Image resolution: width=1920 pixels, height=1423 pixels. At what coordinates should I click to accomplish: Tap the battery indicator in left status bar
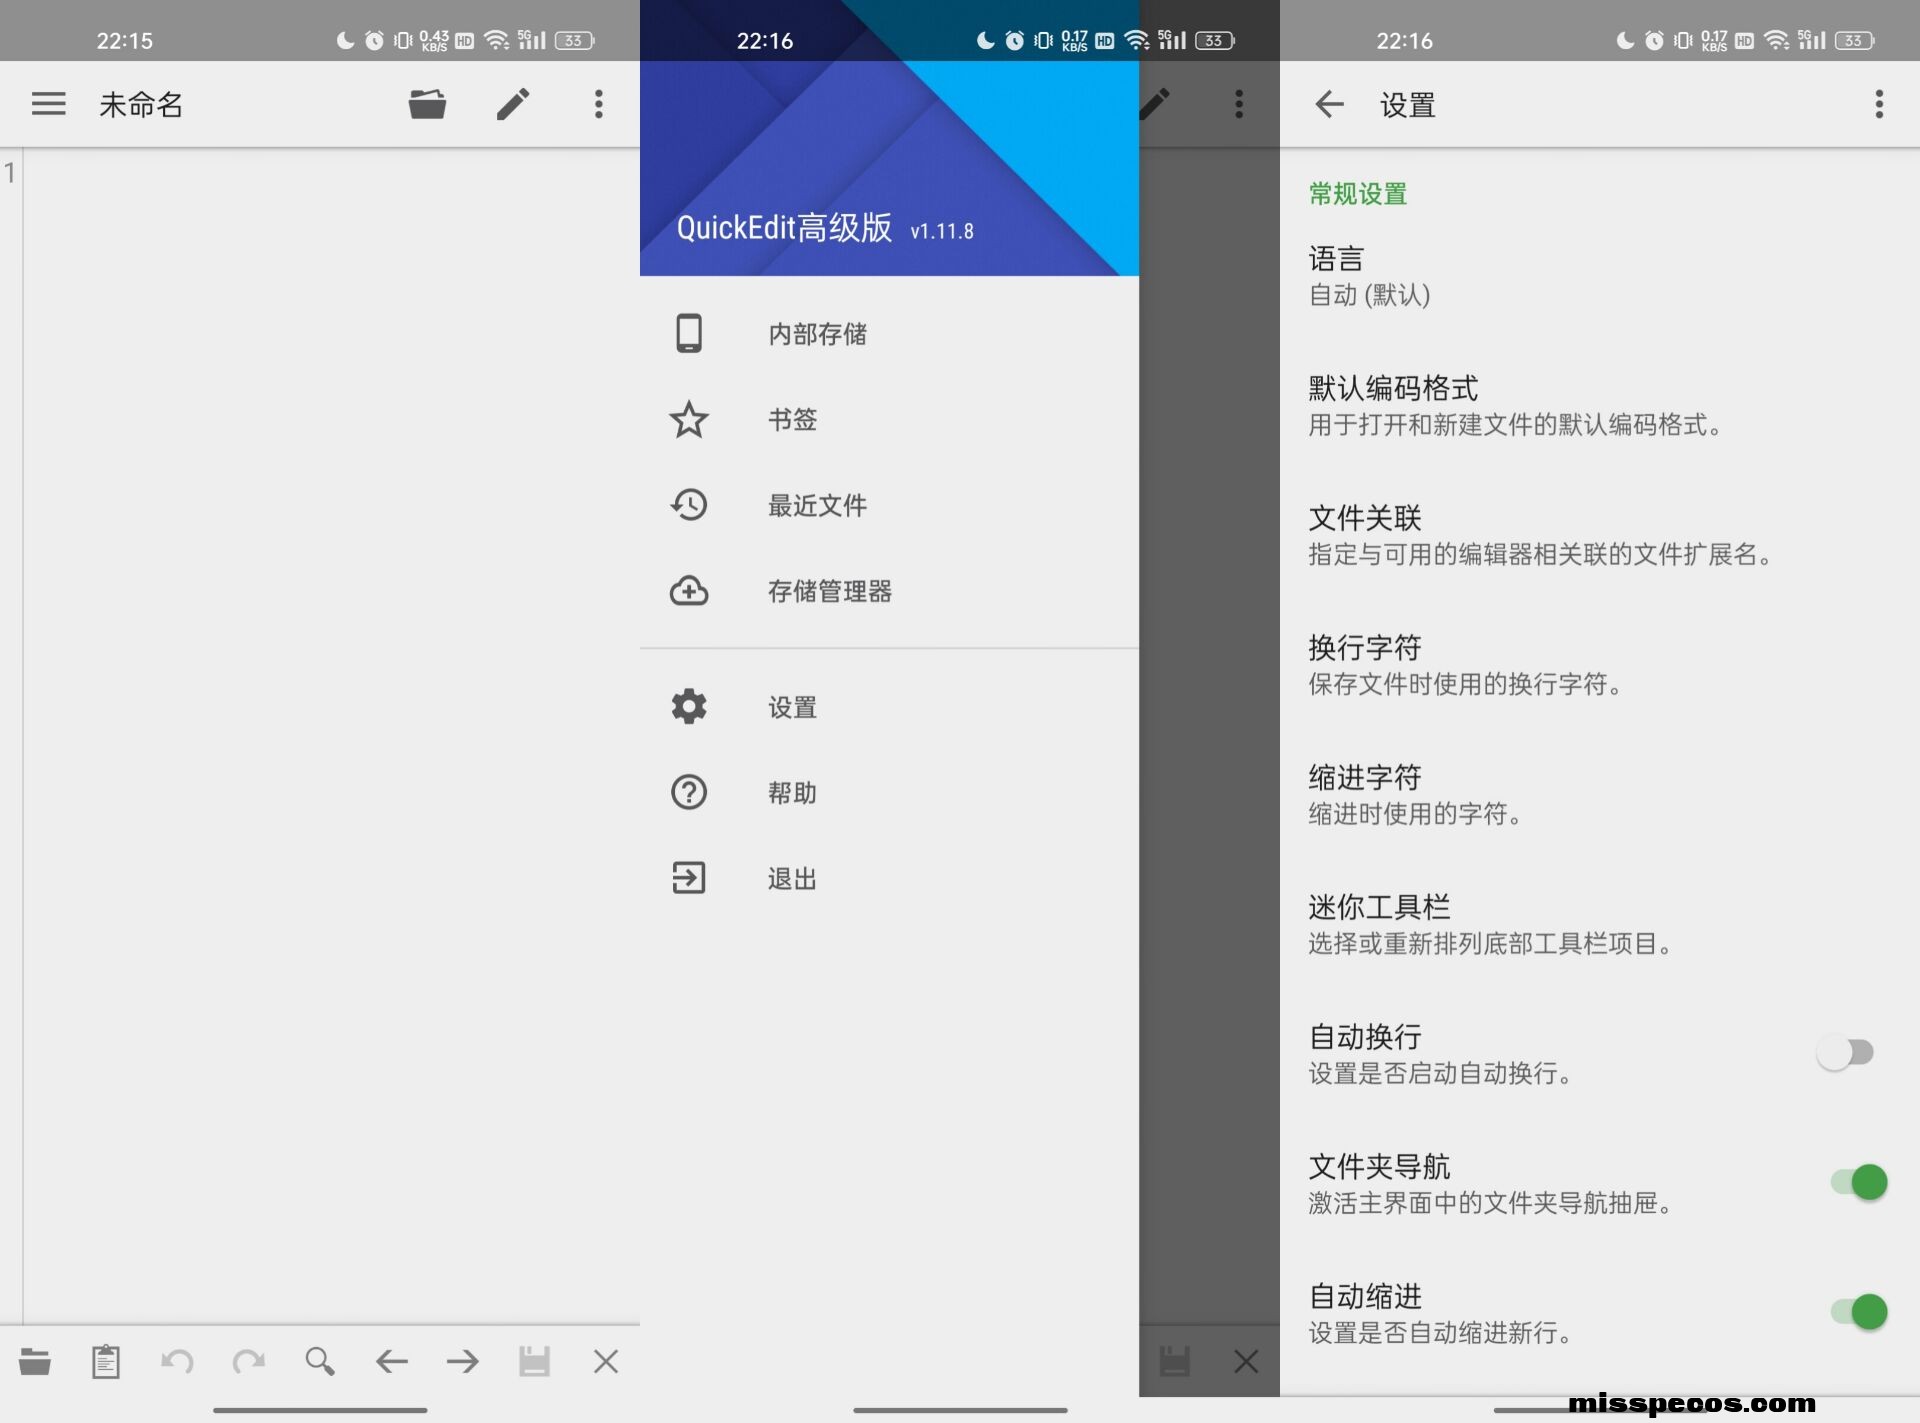574,40
